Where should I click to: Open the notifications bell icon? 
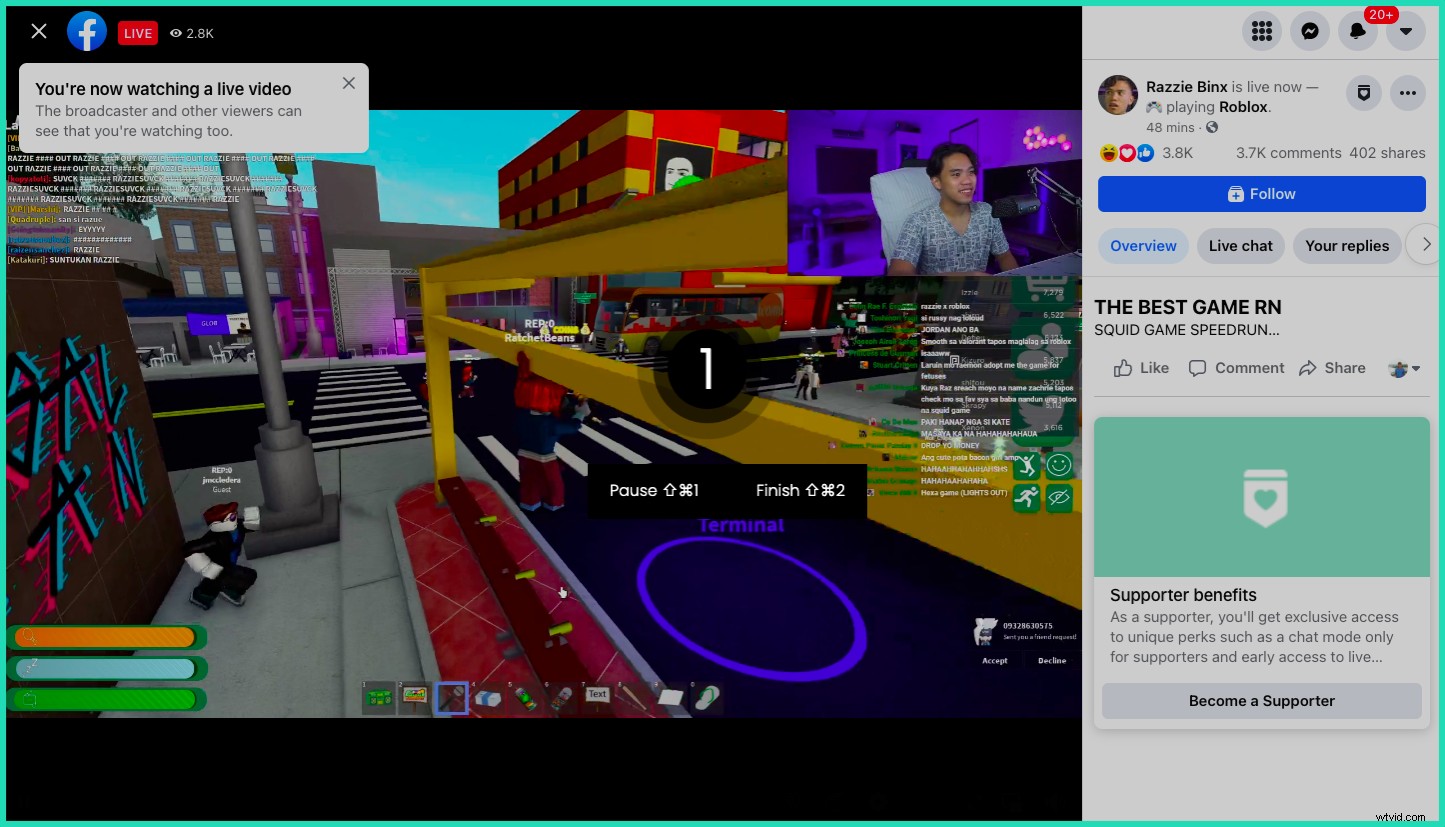[1358, 32]
